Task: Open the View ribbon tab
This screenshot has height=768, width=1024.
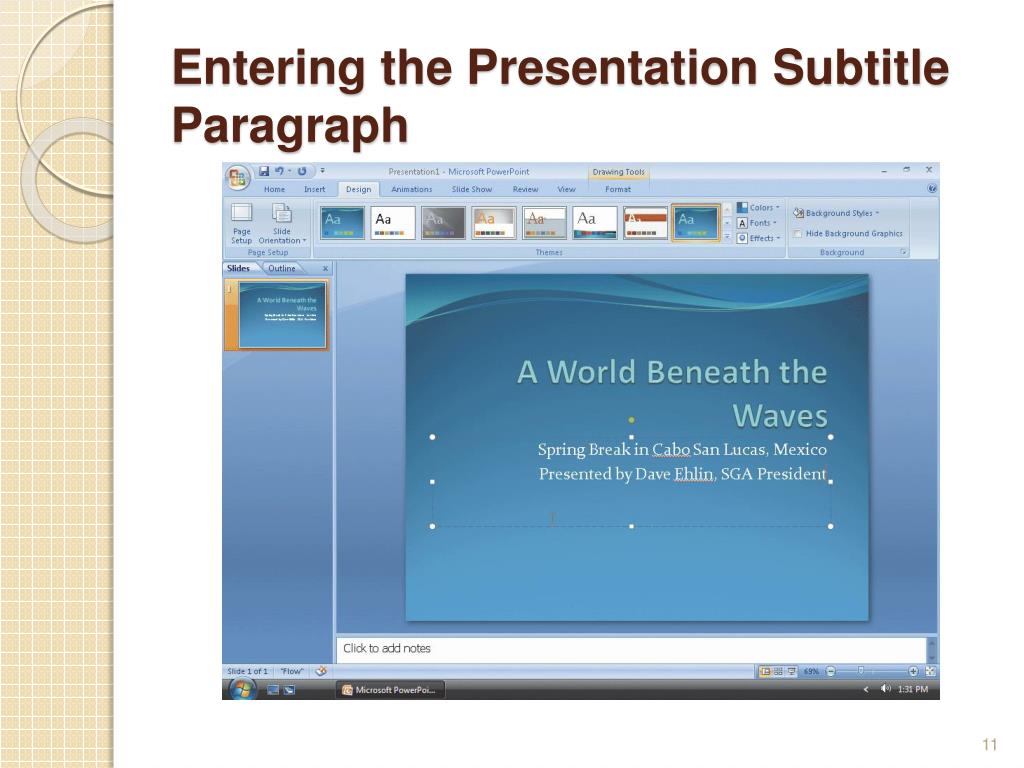Action: point(566,189)
